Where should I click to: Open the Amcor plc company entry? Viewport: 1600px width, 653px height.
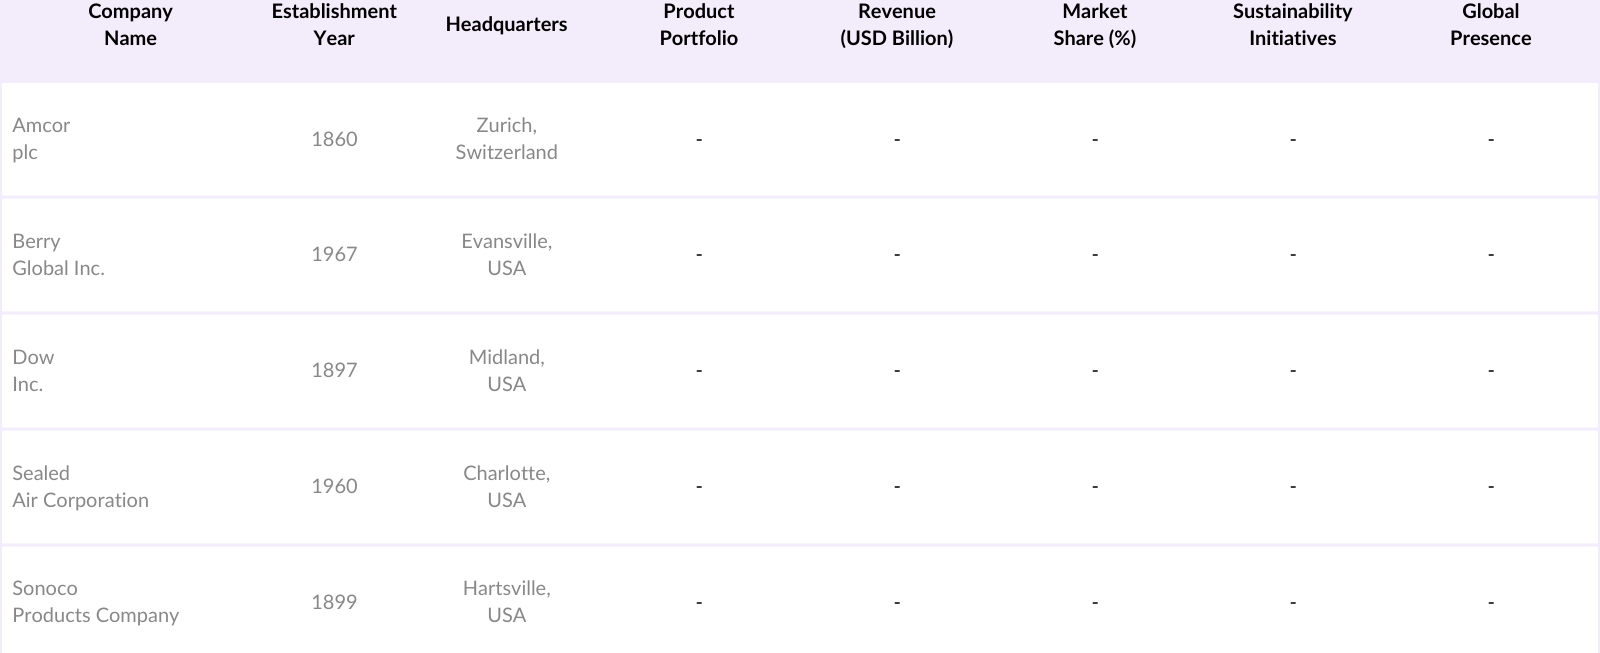41,139
